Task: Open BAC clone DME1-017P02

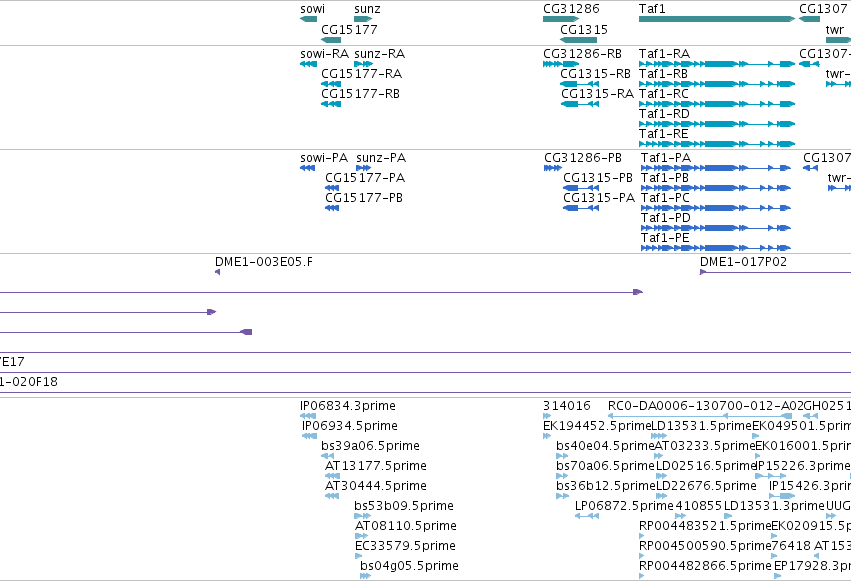Action: (x=776, y=272)
